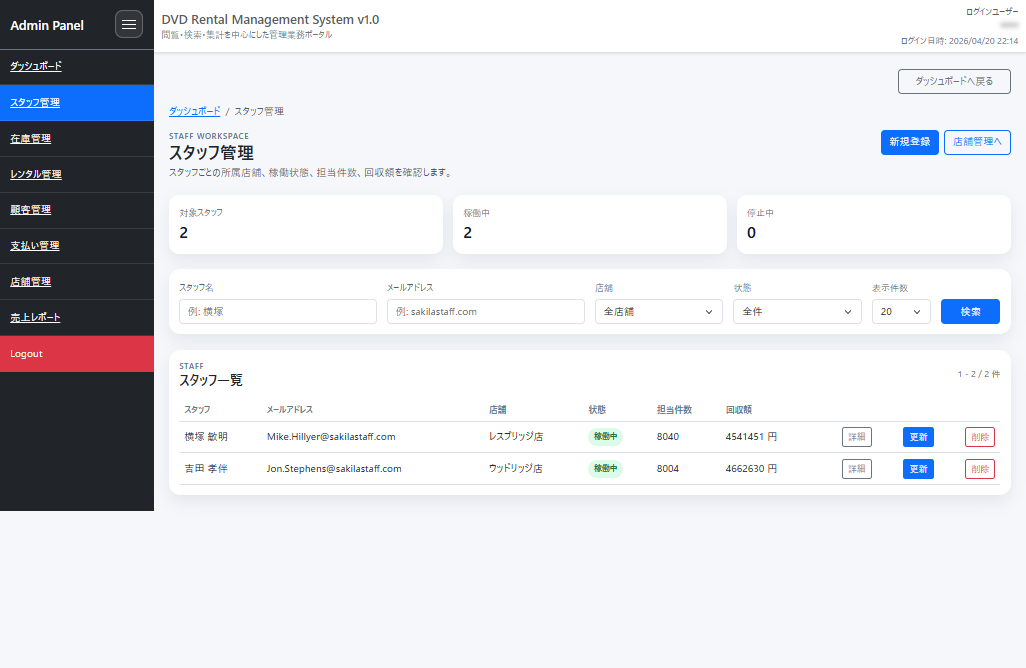Open the 状態 dropdown showing 全件

tap(797, 311)
